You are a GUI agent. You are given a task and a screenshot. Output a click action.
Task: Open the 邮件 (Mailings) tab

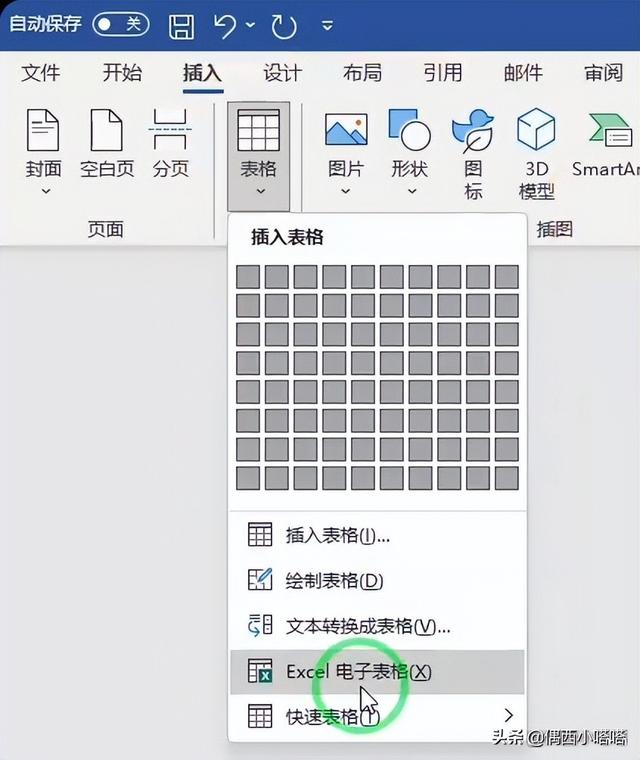click(x=523, y=73)
